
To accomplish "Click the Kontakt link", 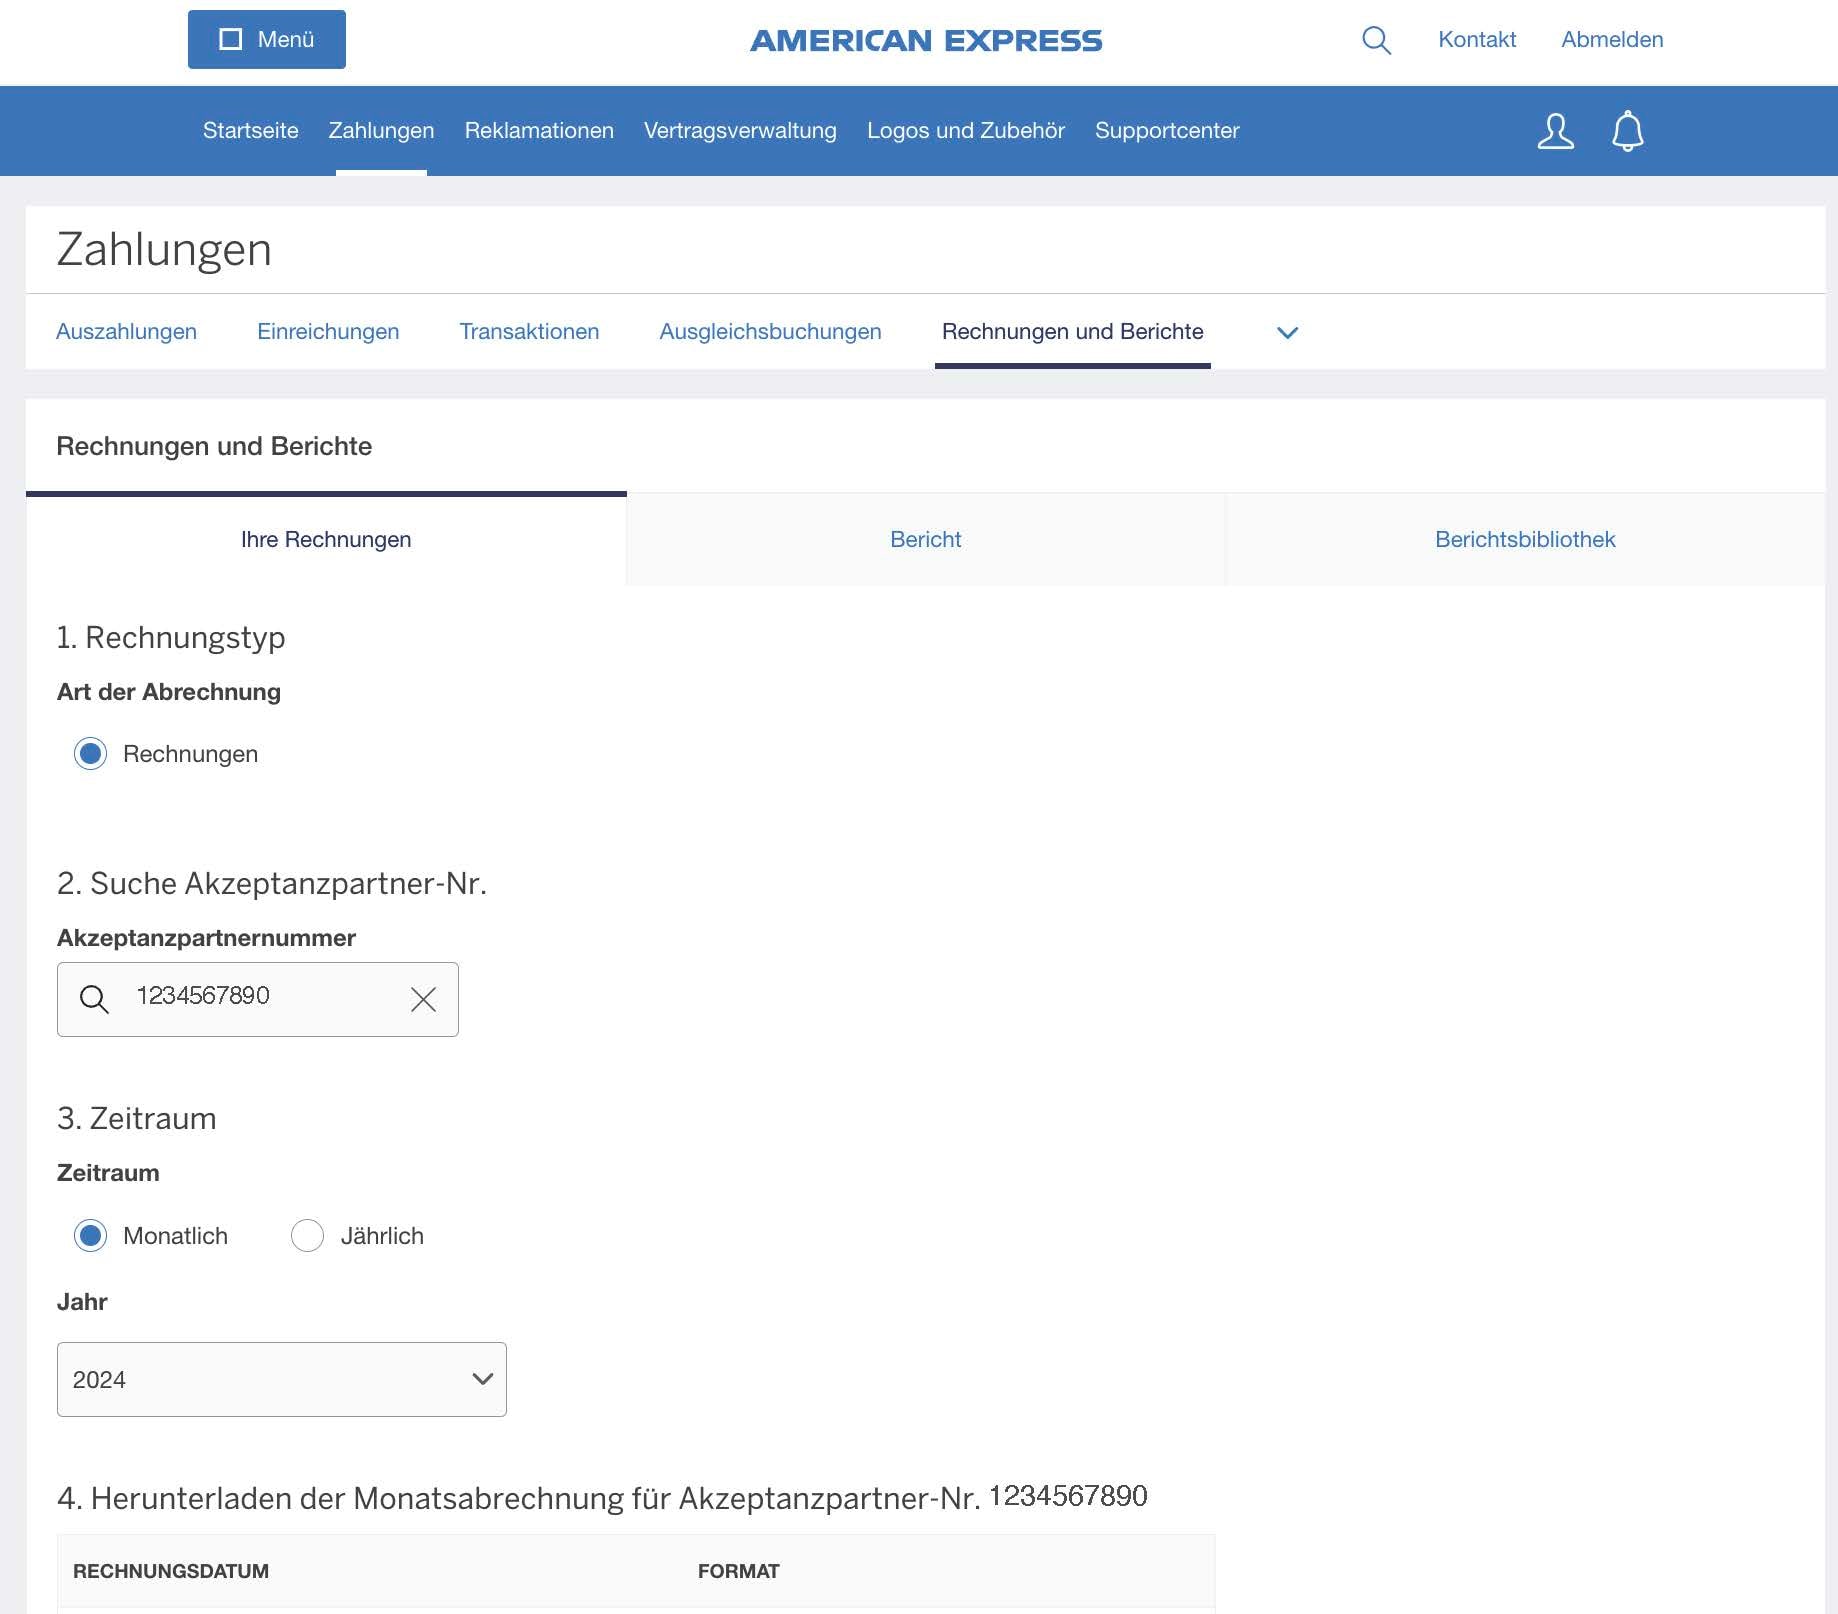I will tap(1477, 40).
